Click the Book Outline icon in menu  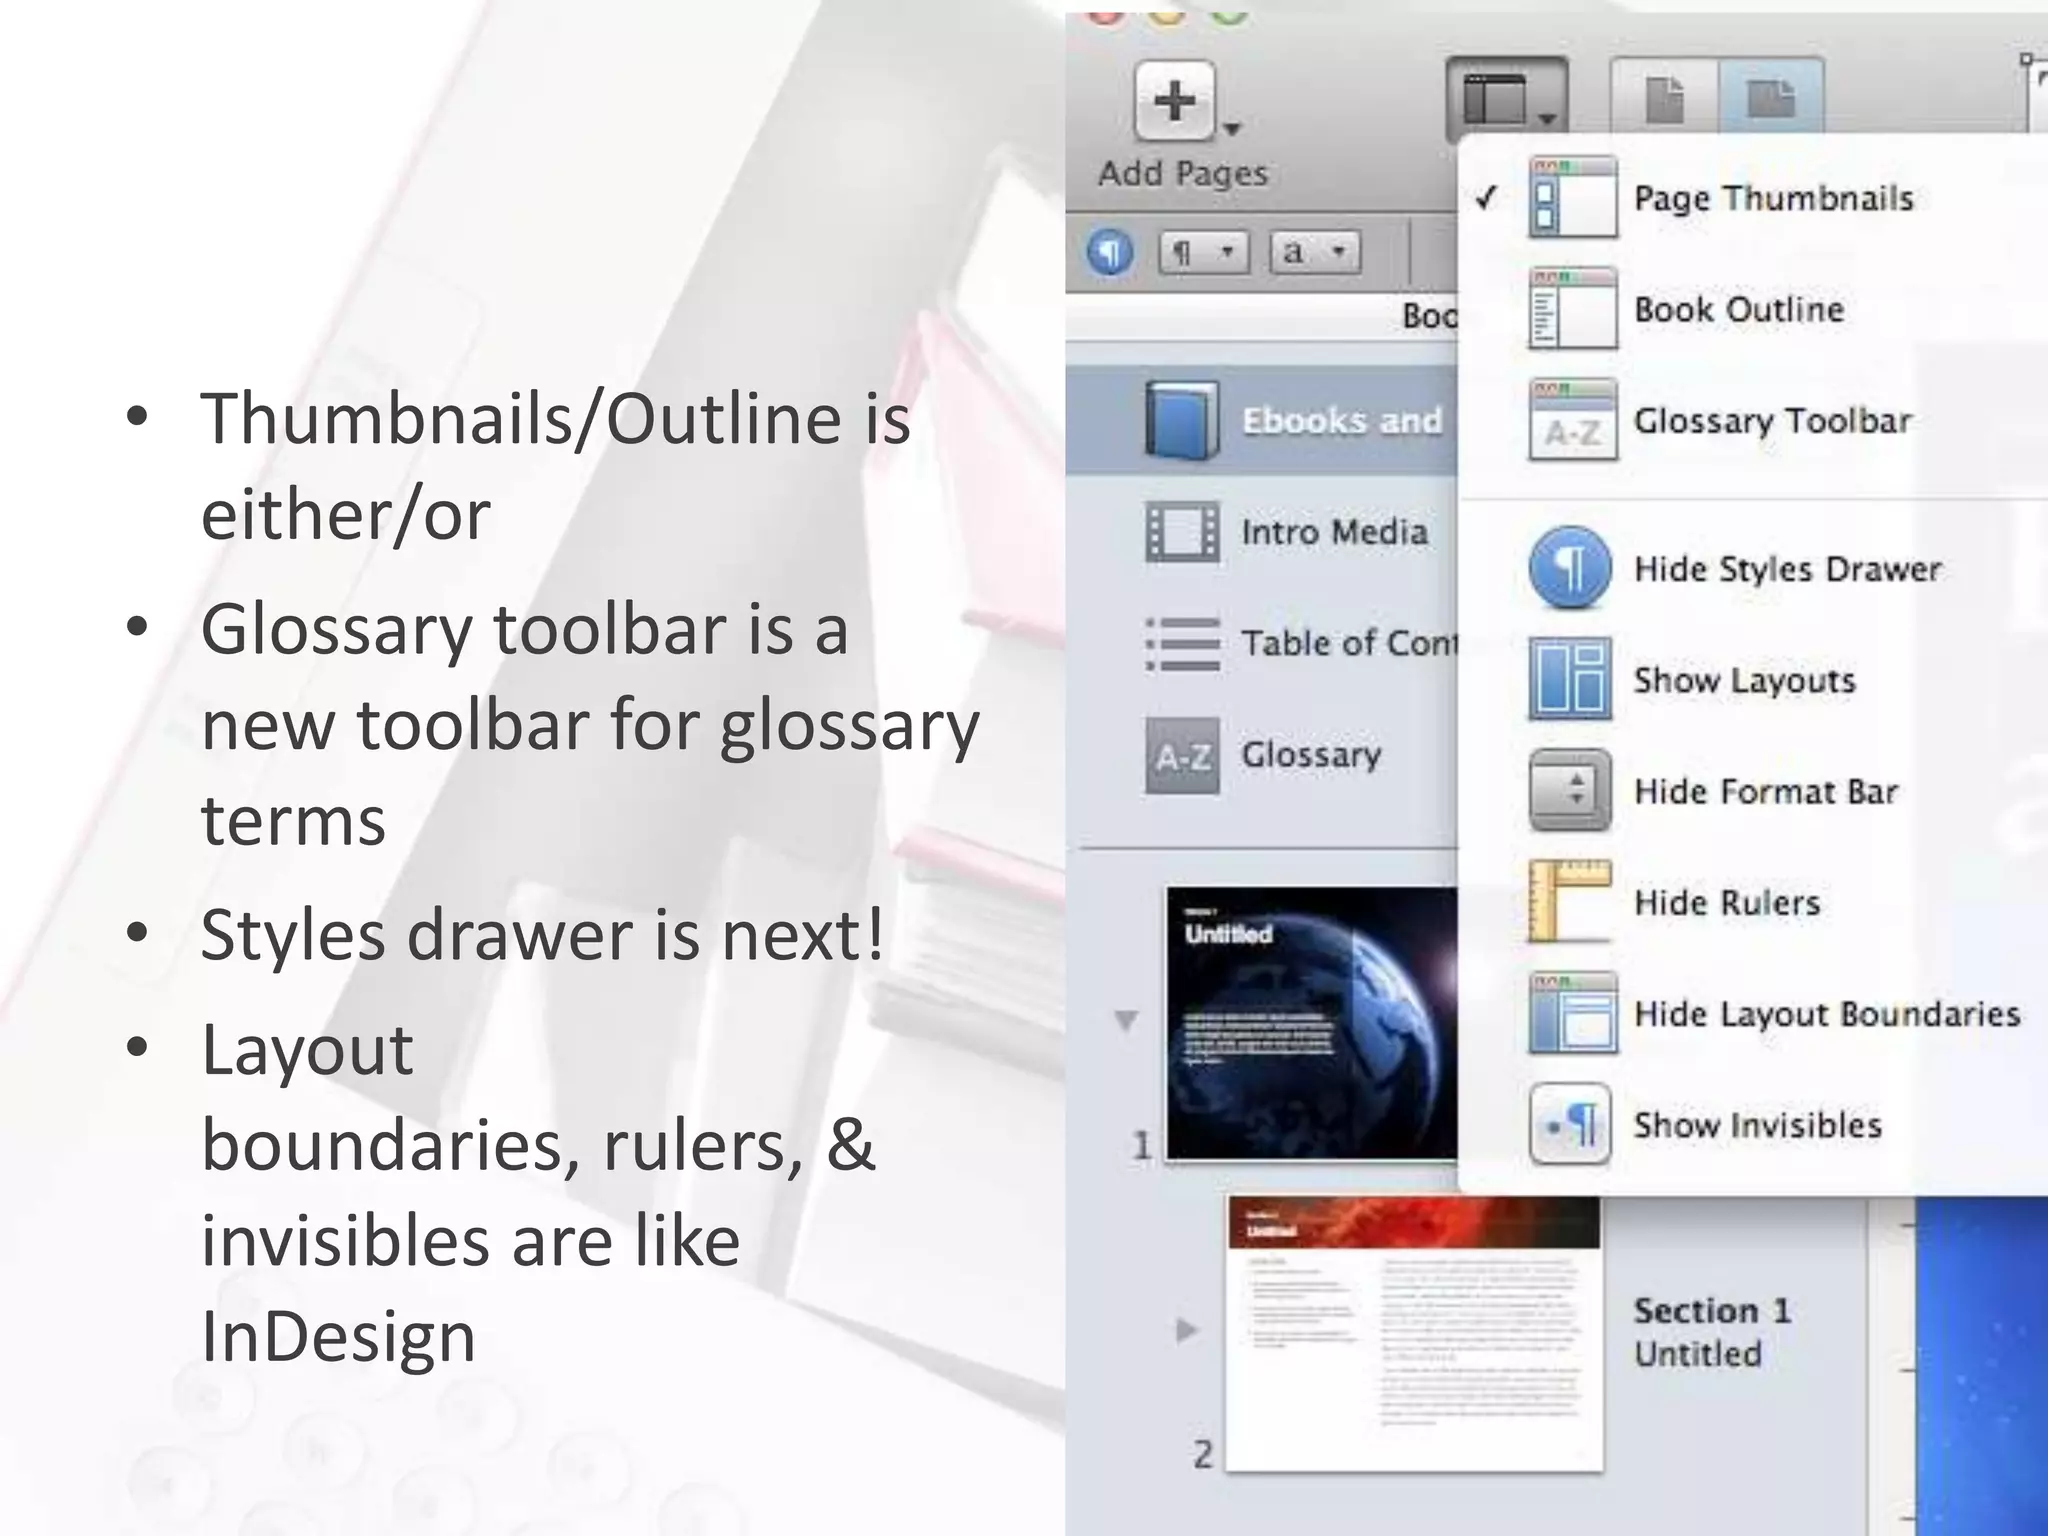click(1572, 308)
